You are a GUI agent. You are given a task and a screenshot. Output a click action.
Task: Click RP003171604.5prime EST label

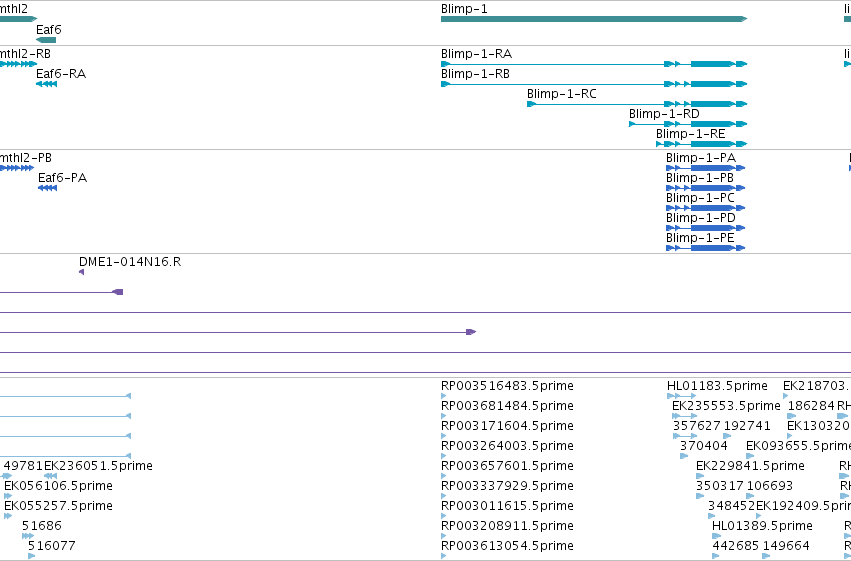[x=507, y=426]
